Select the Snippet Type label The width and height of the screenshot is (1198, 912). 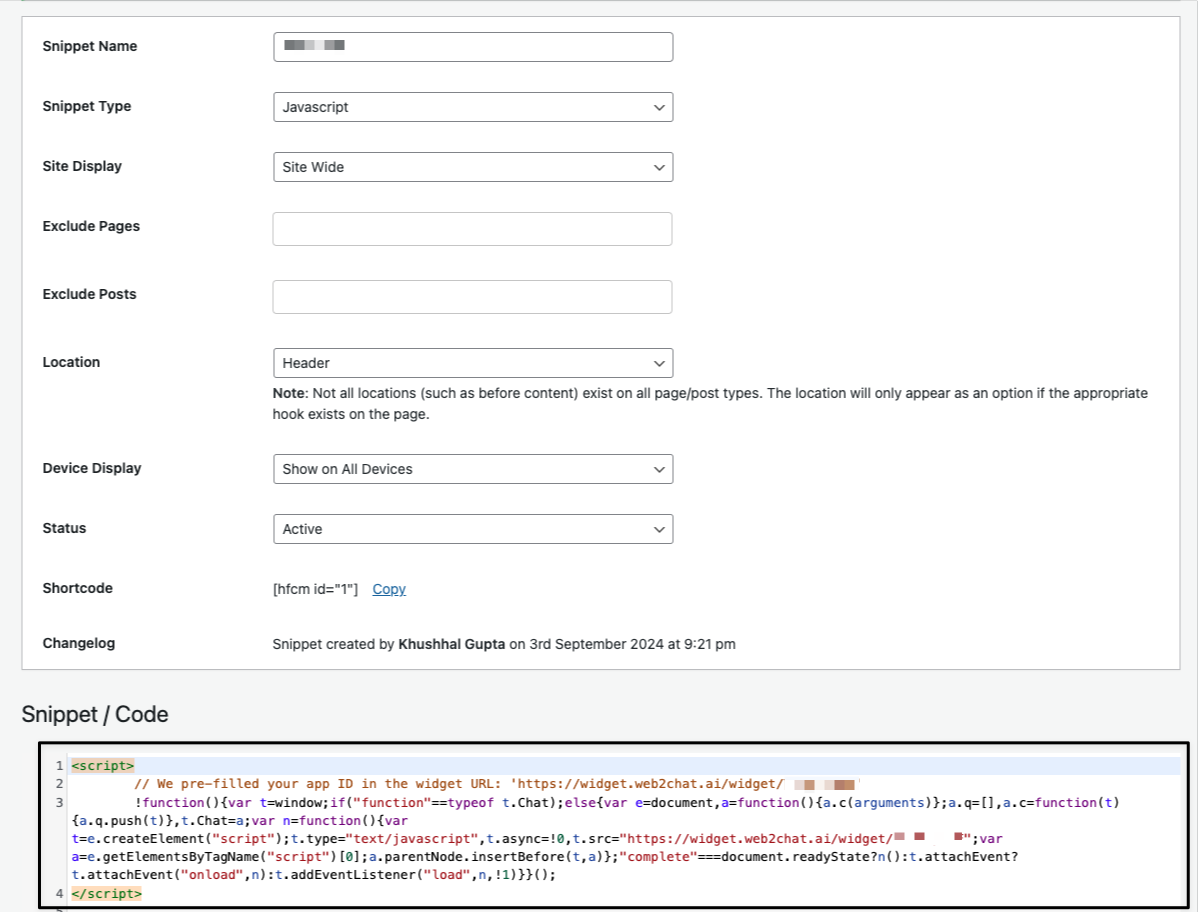(x=87, y=106)
